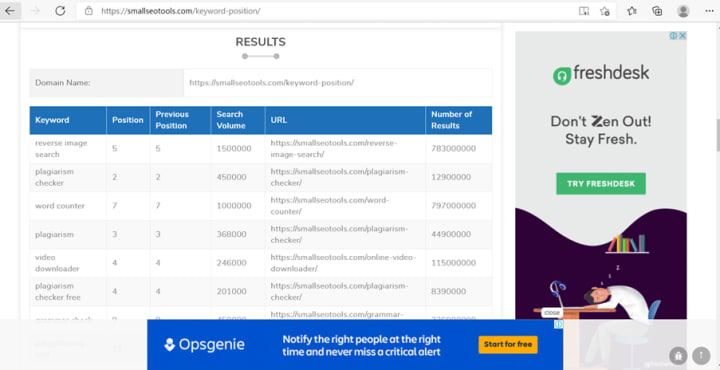Click the Opsgenie ad info icon
720x370 pixels.
[558, 325]
